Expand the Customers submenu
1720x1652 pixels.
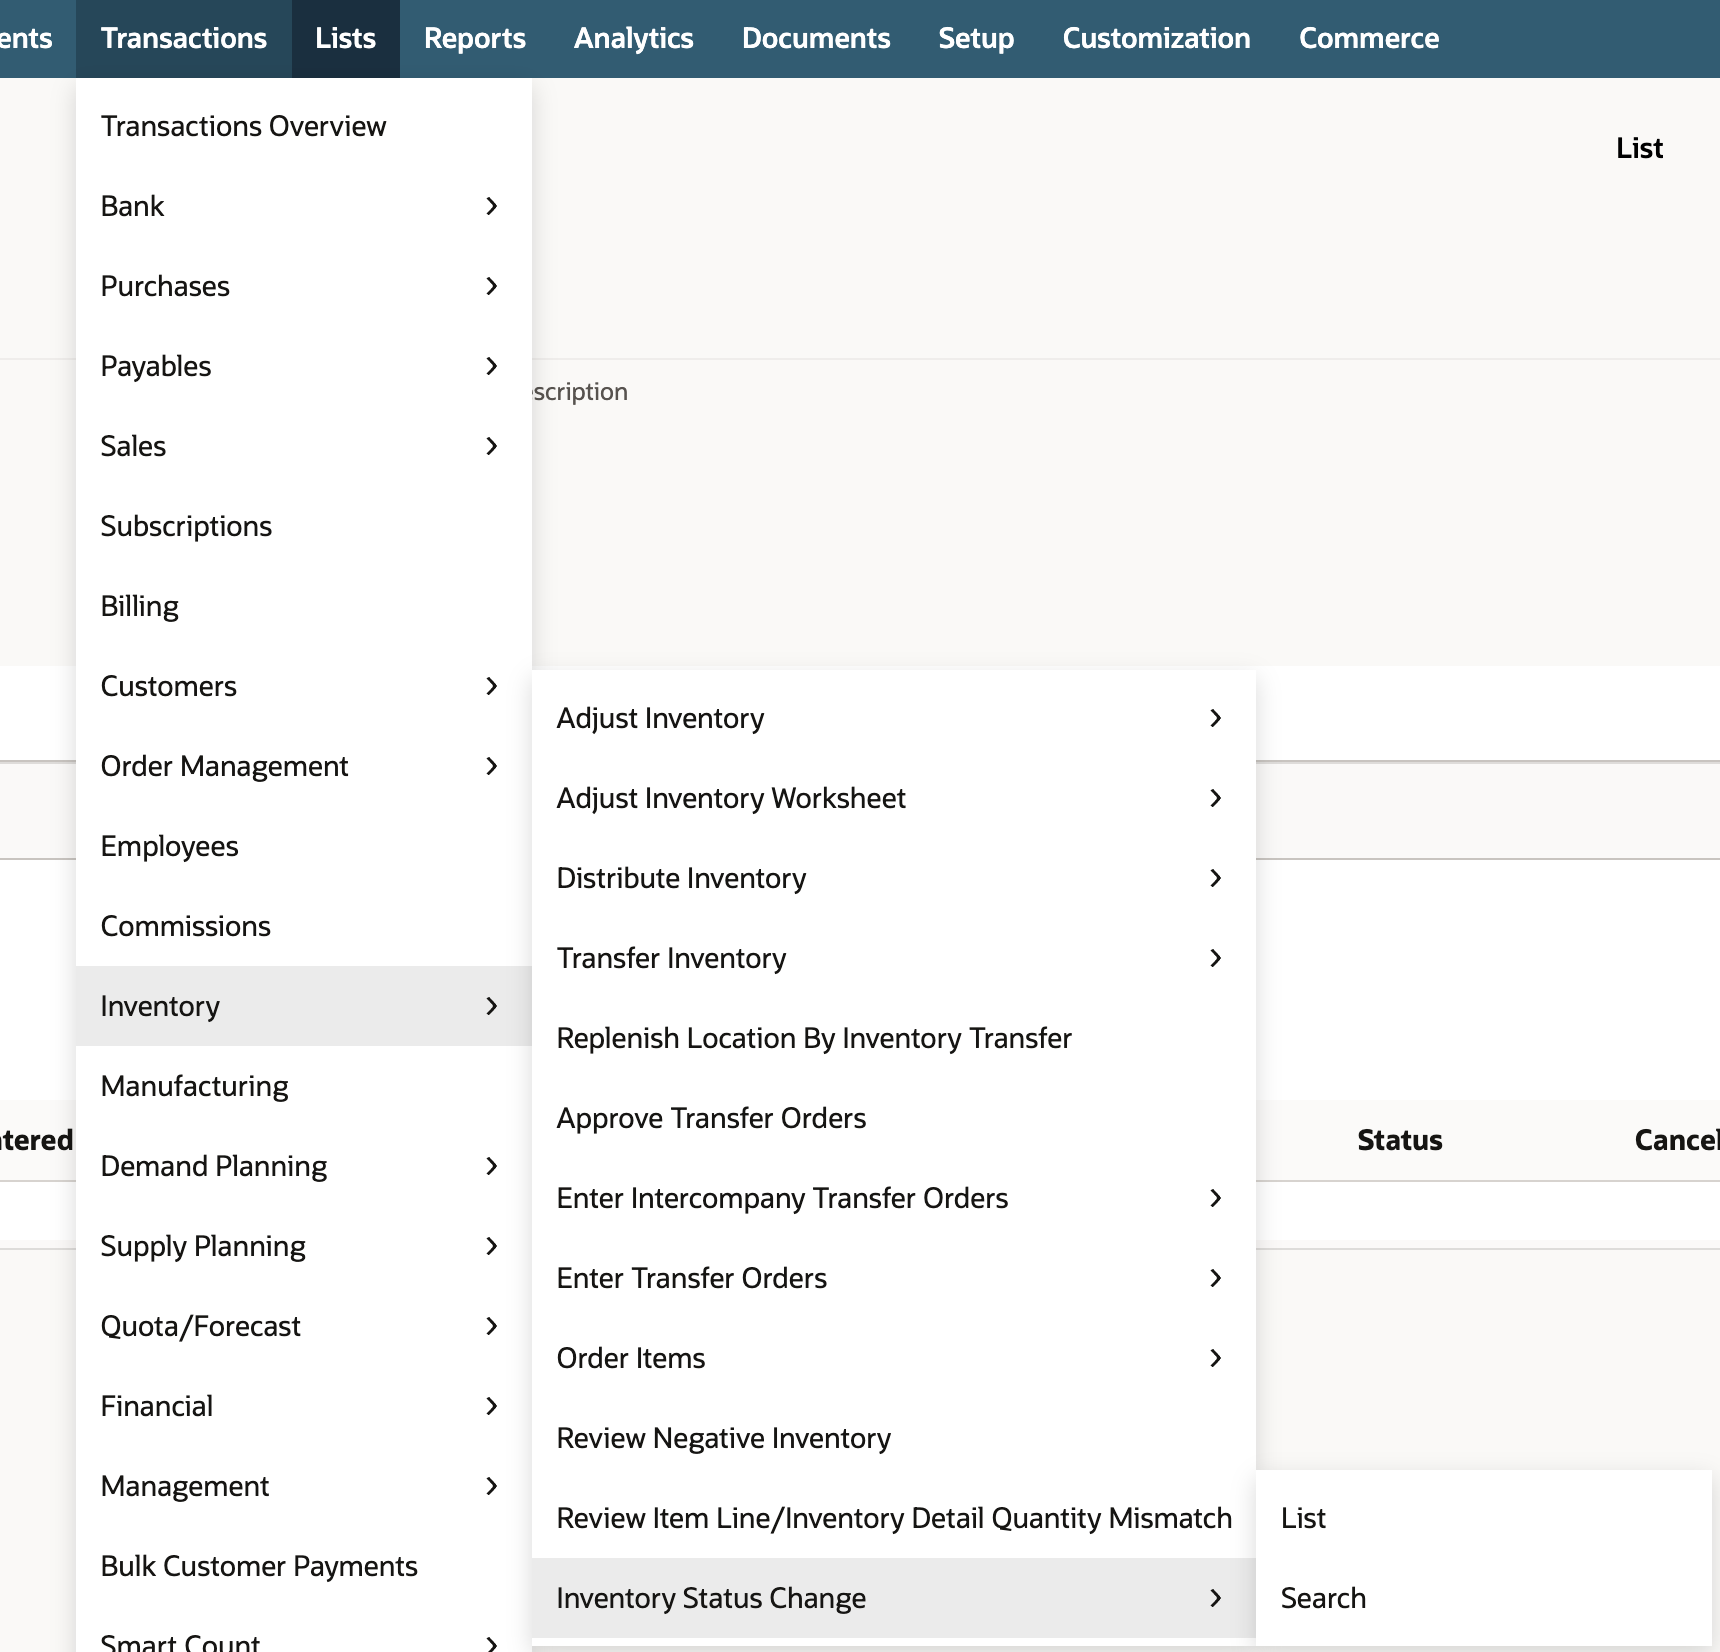coord(304,686)
